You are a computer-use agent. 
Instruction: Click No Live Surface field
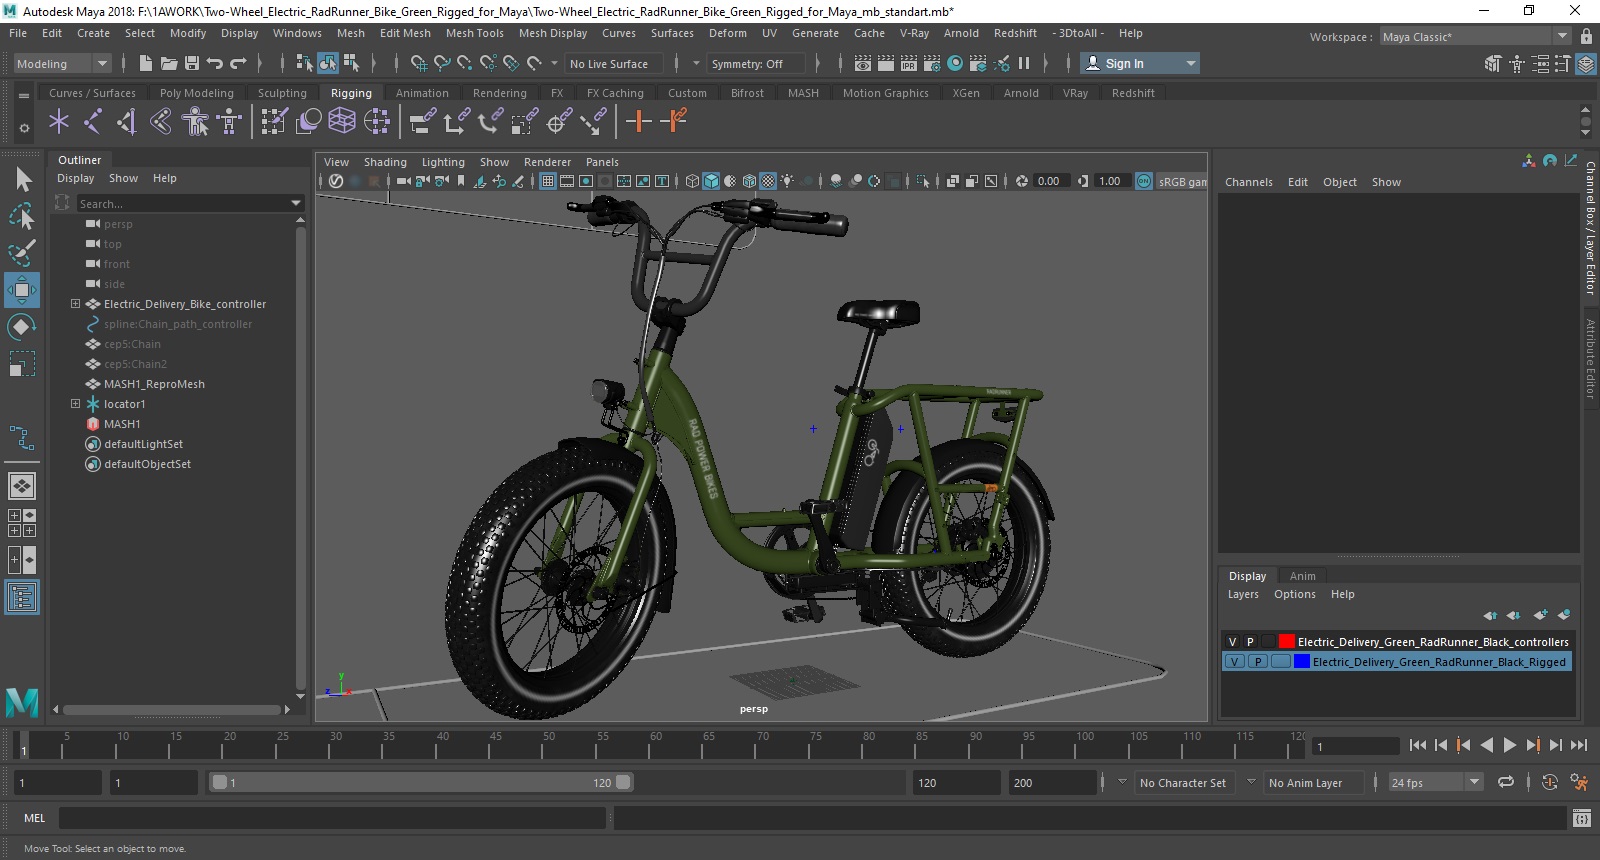coord(615,63)
